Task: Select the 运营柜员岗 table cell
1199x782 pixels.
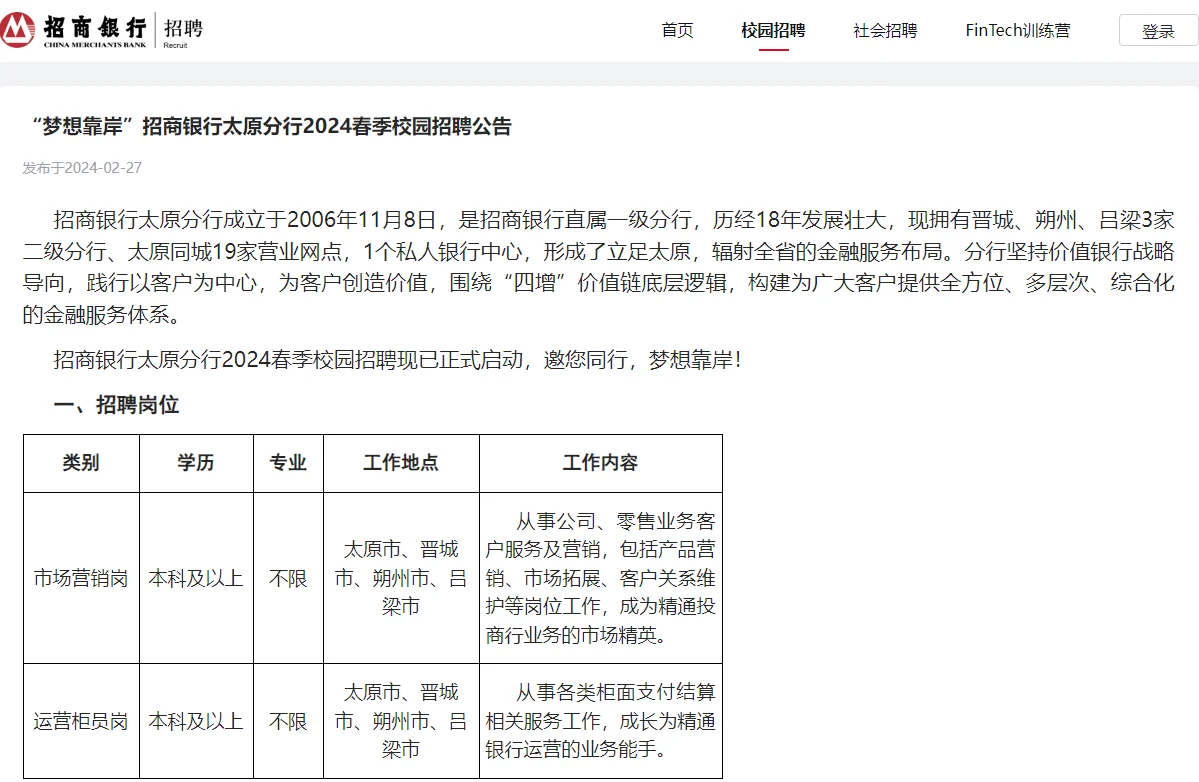Action: (81, 721)
